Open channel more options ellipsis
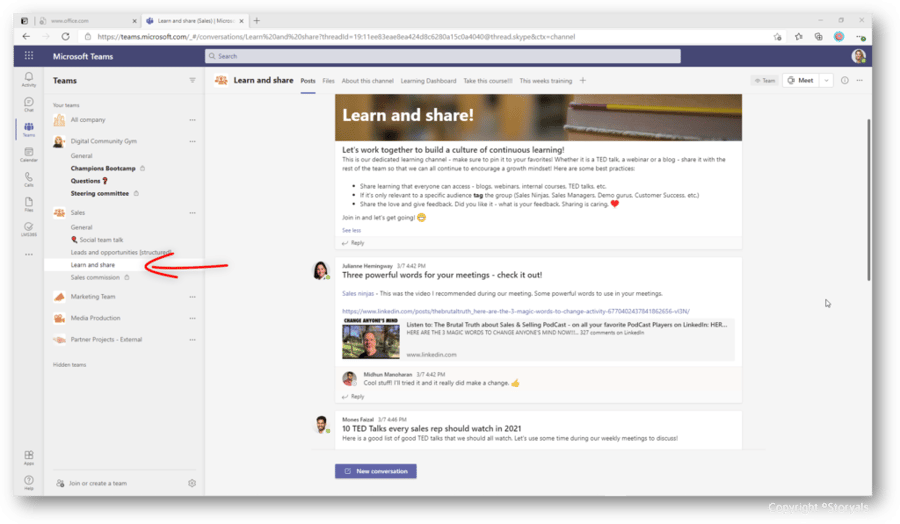Screen dimensions: 900x524 coord(859,80)
